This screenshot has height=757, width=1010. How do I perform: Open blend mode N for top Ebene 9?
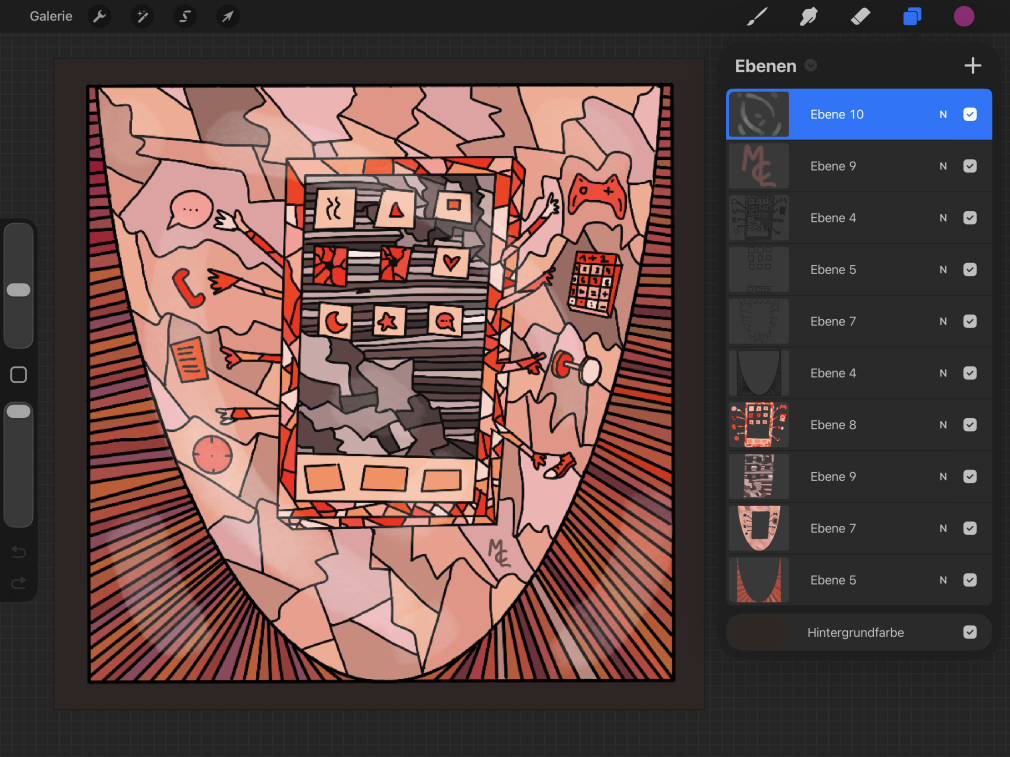click(943, 166)
